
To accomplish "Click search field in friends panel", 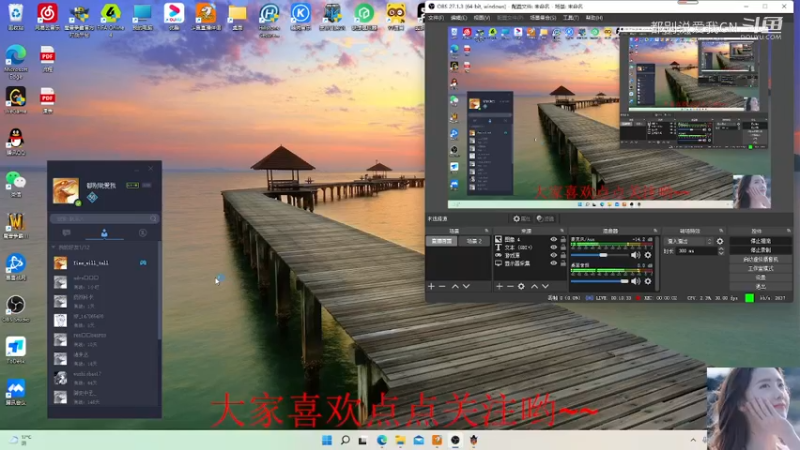I will pos(105,219).
